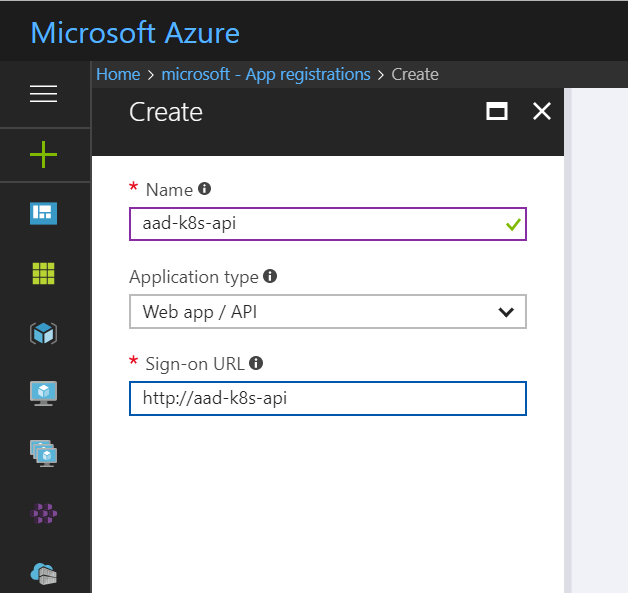Viewport: 628px width, 593px height.
Task: Show info tooltip next to Application type
Action: tap(270, 277)
